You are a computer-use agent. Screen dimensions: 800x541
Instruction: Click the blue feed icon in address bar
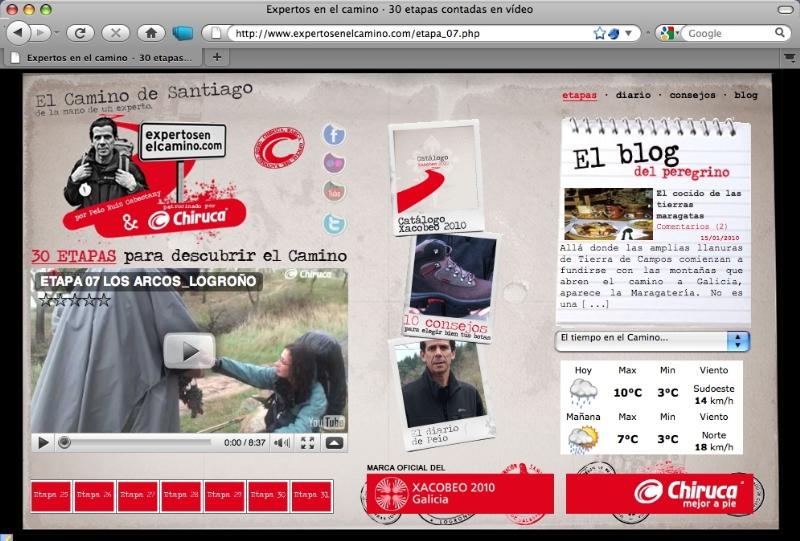coord(614,33)
